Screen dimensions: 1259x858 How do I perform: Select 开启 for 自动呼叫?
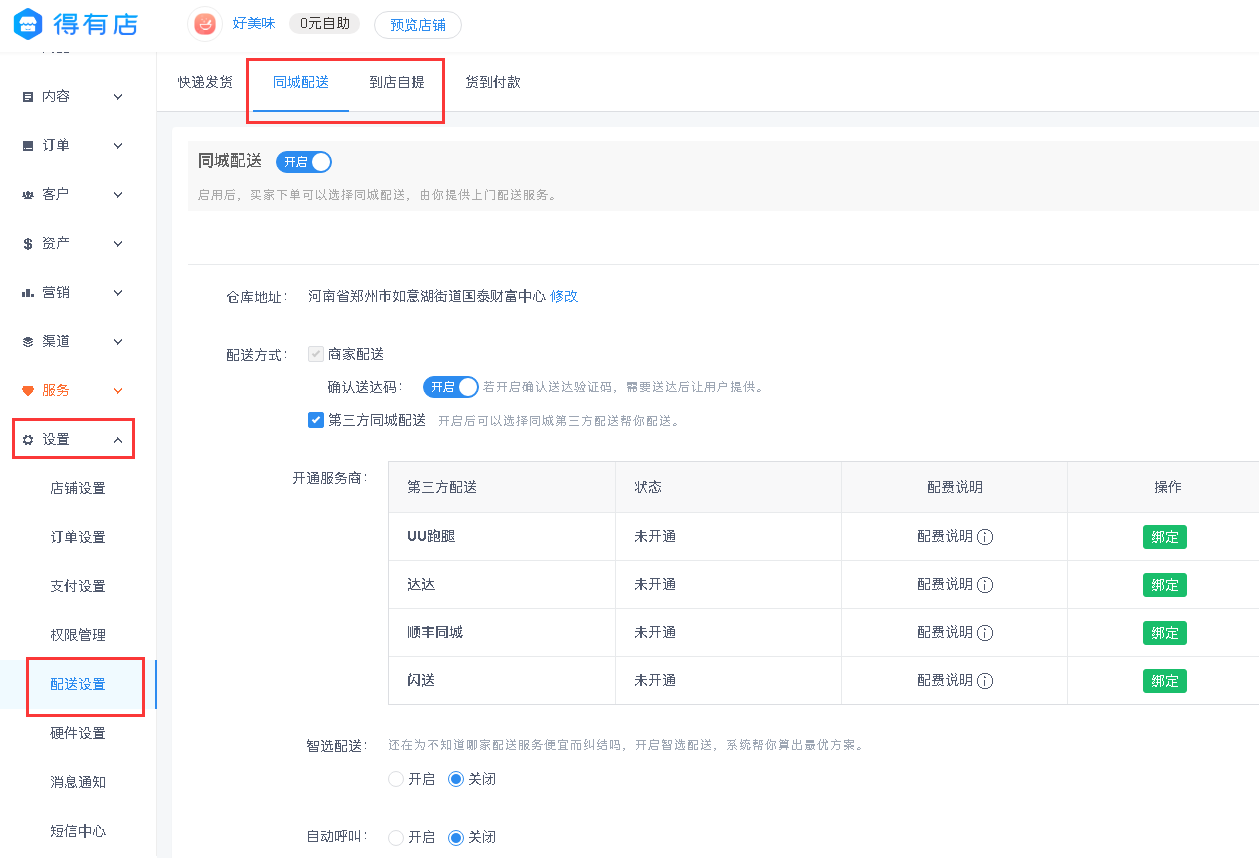(396, 837)
